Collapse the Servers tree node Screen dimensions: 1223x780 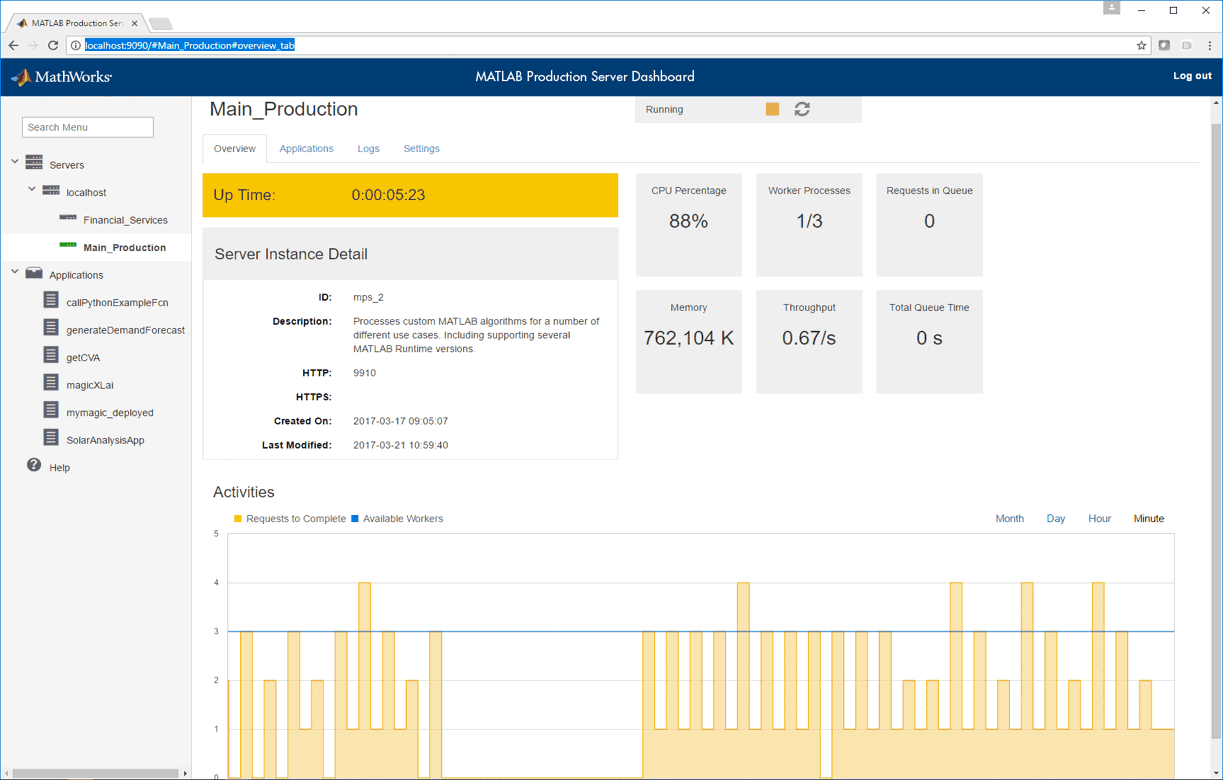15,162
